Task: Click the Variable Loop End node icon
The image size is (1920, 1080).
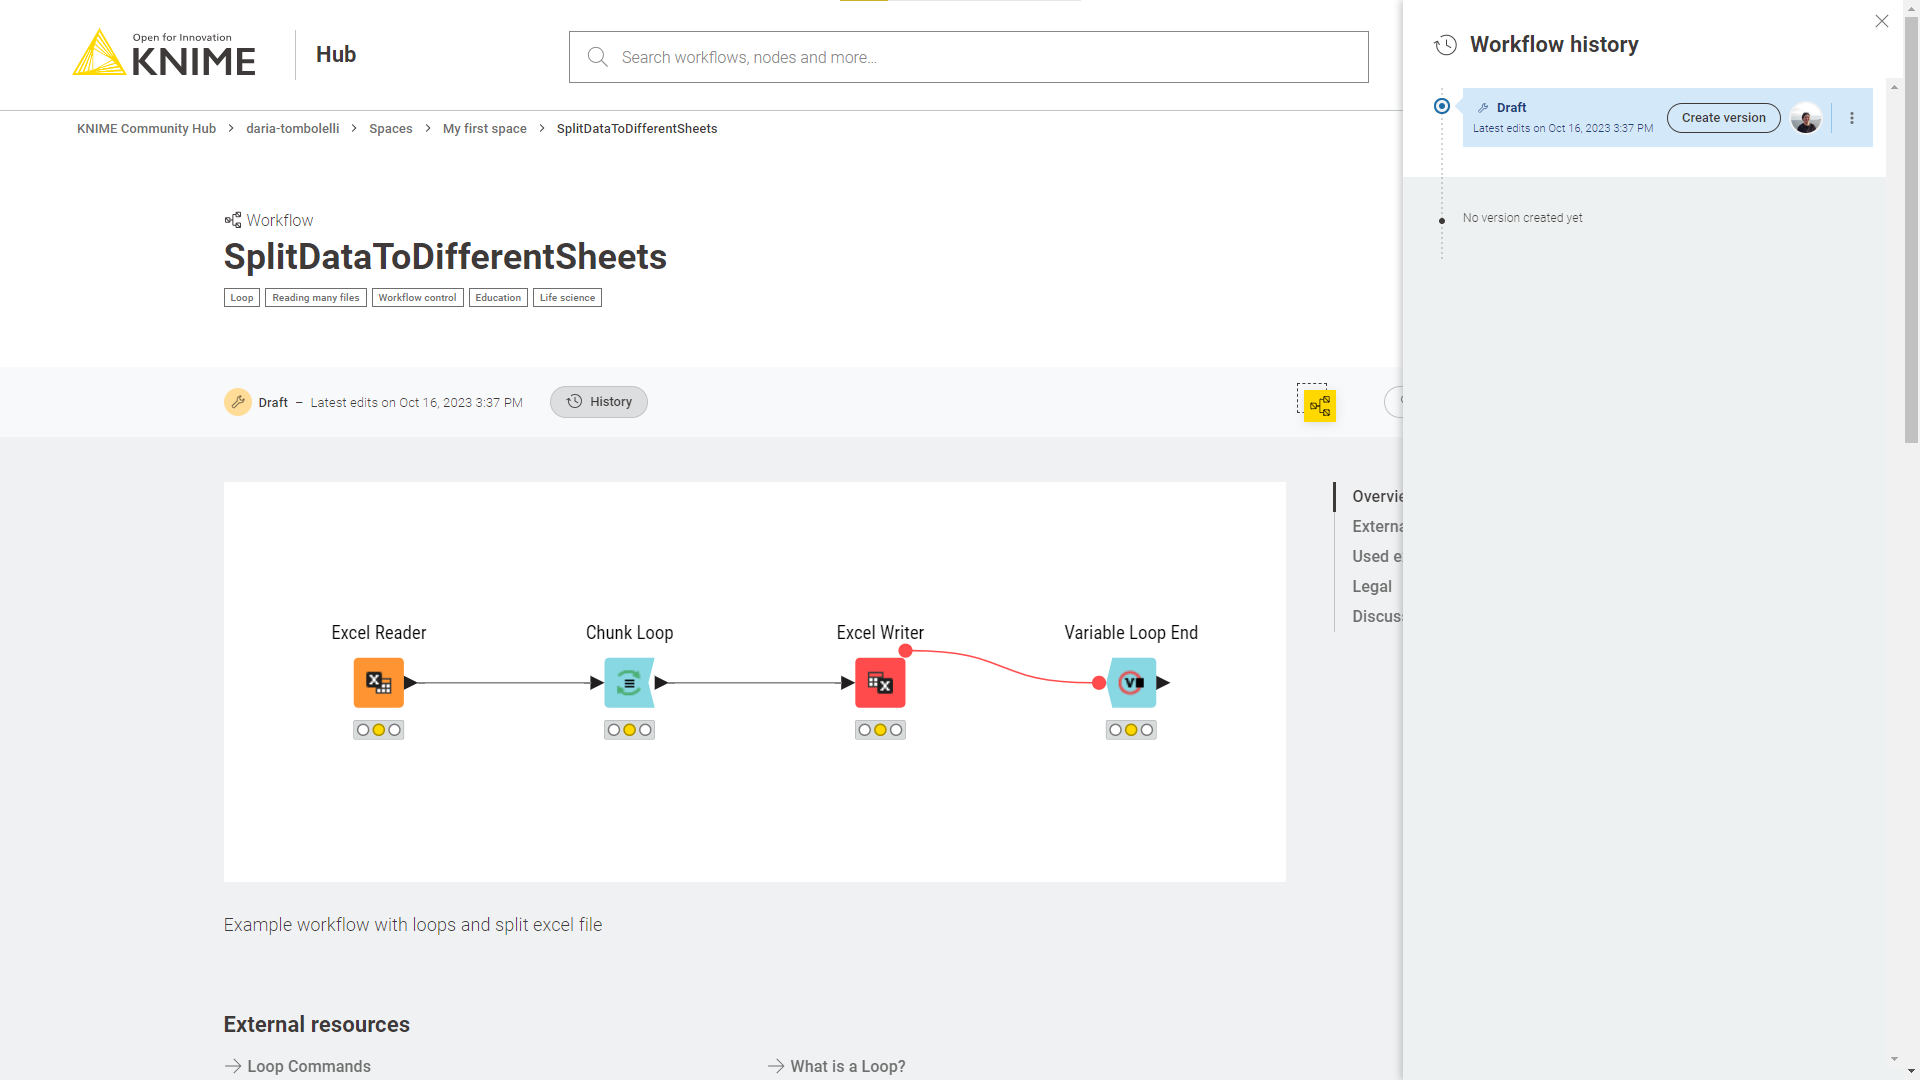Action: [x=1131, y=683]
